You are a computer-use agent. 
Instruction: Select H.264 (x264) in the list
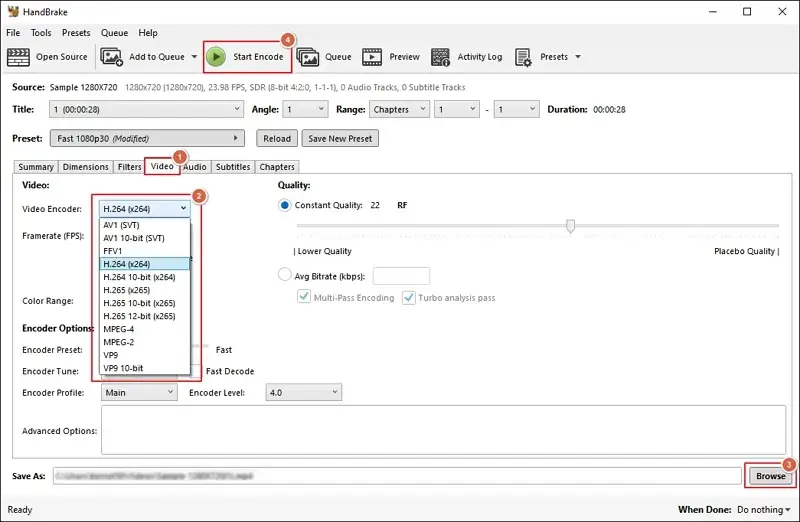pos(145,264)
